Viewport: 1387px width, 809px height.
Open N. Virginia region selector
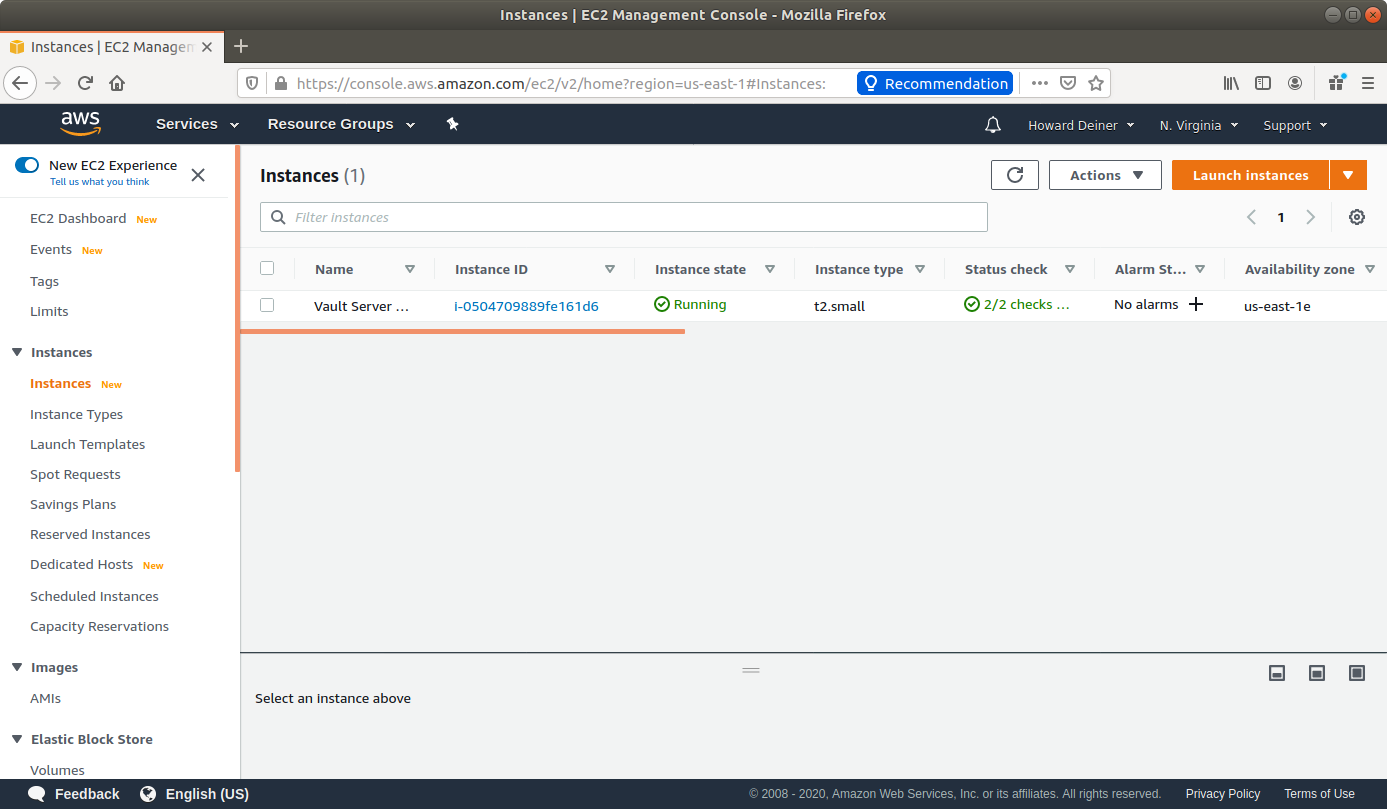coord(1199,125)
